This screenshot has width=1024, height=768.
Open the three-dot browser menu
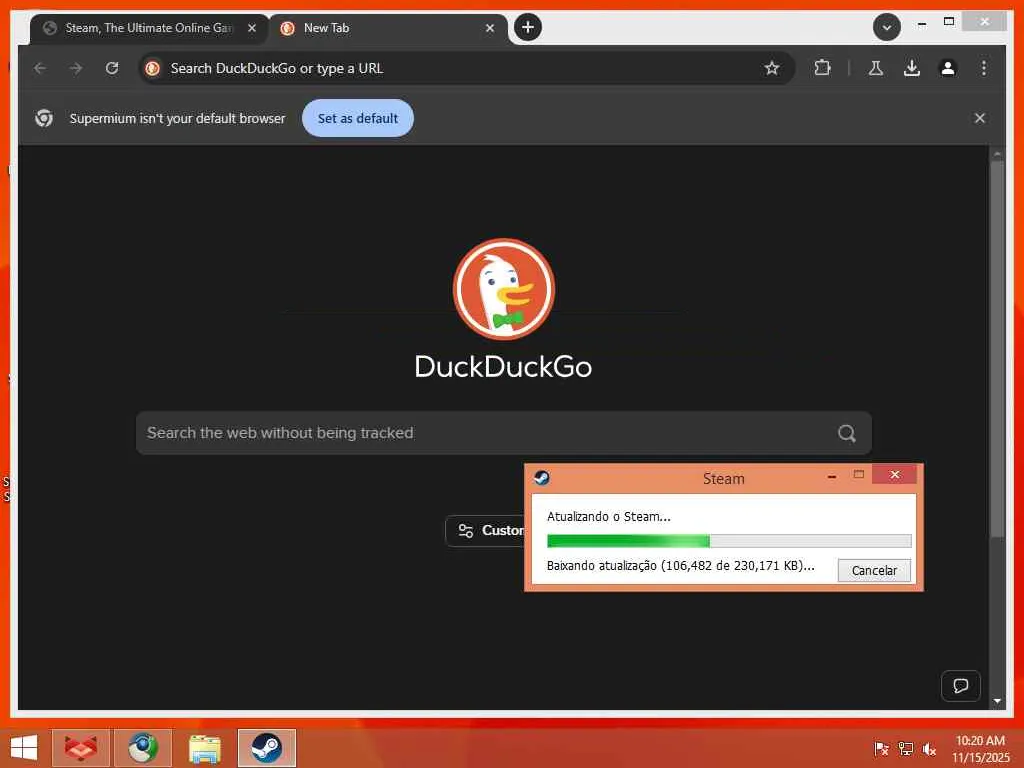pyautogui.click(x=984, y=68)
